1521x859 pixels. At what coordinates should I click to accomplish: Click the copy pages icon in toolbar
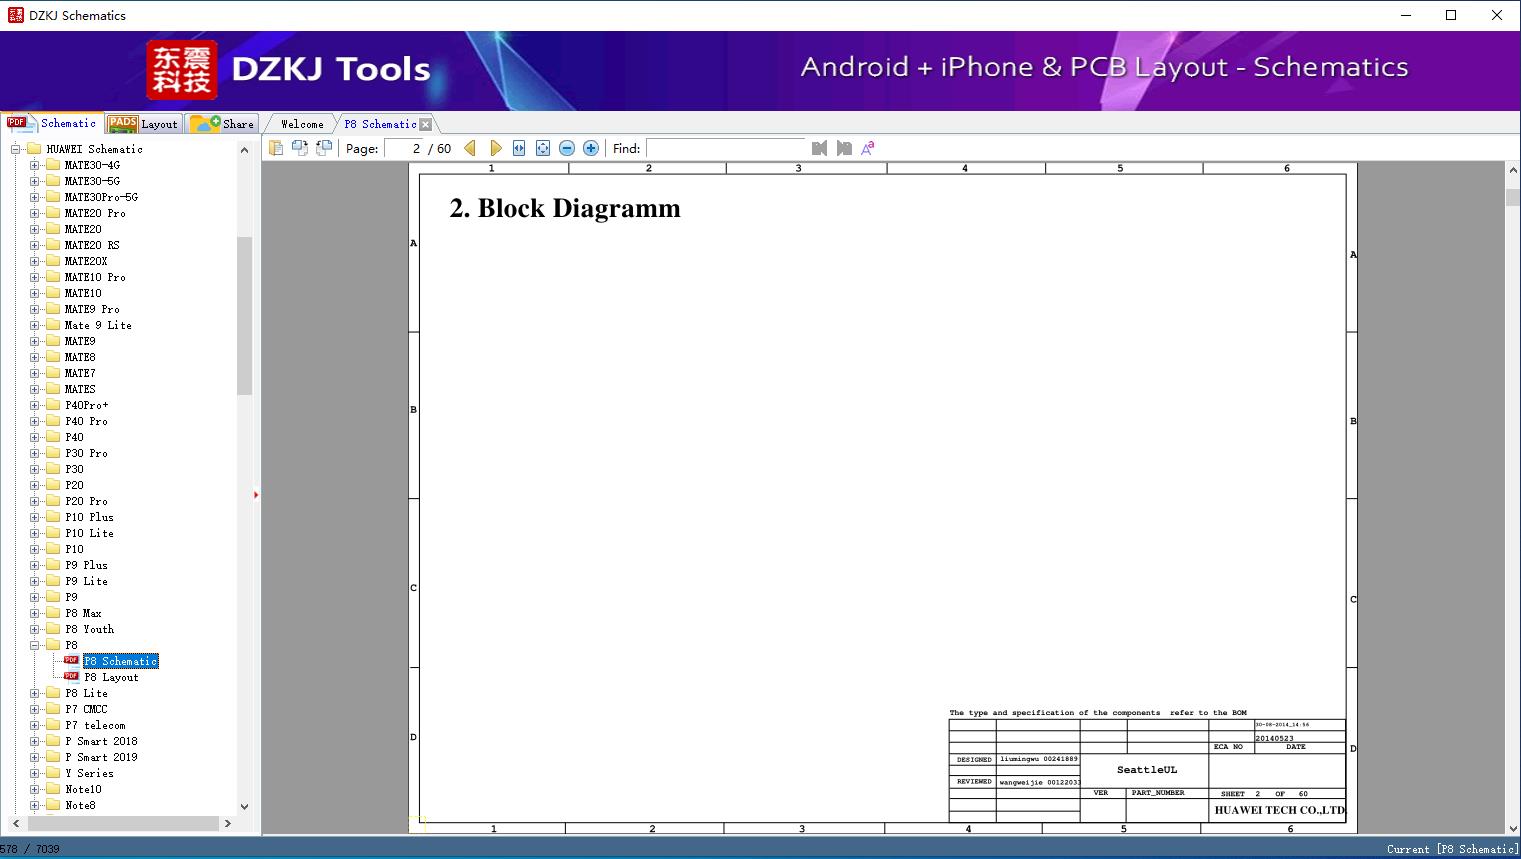276,148
